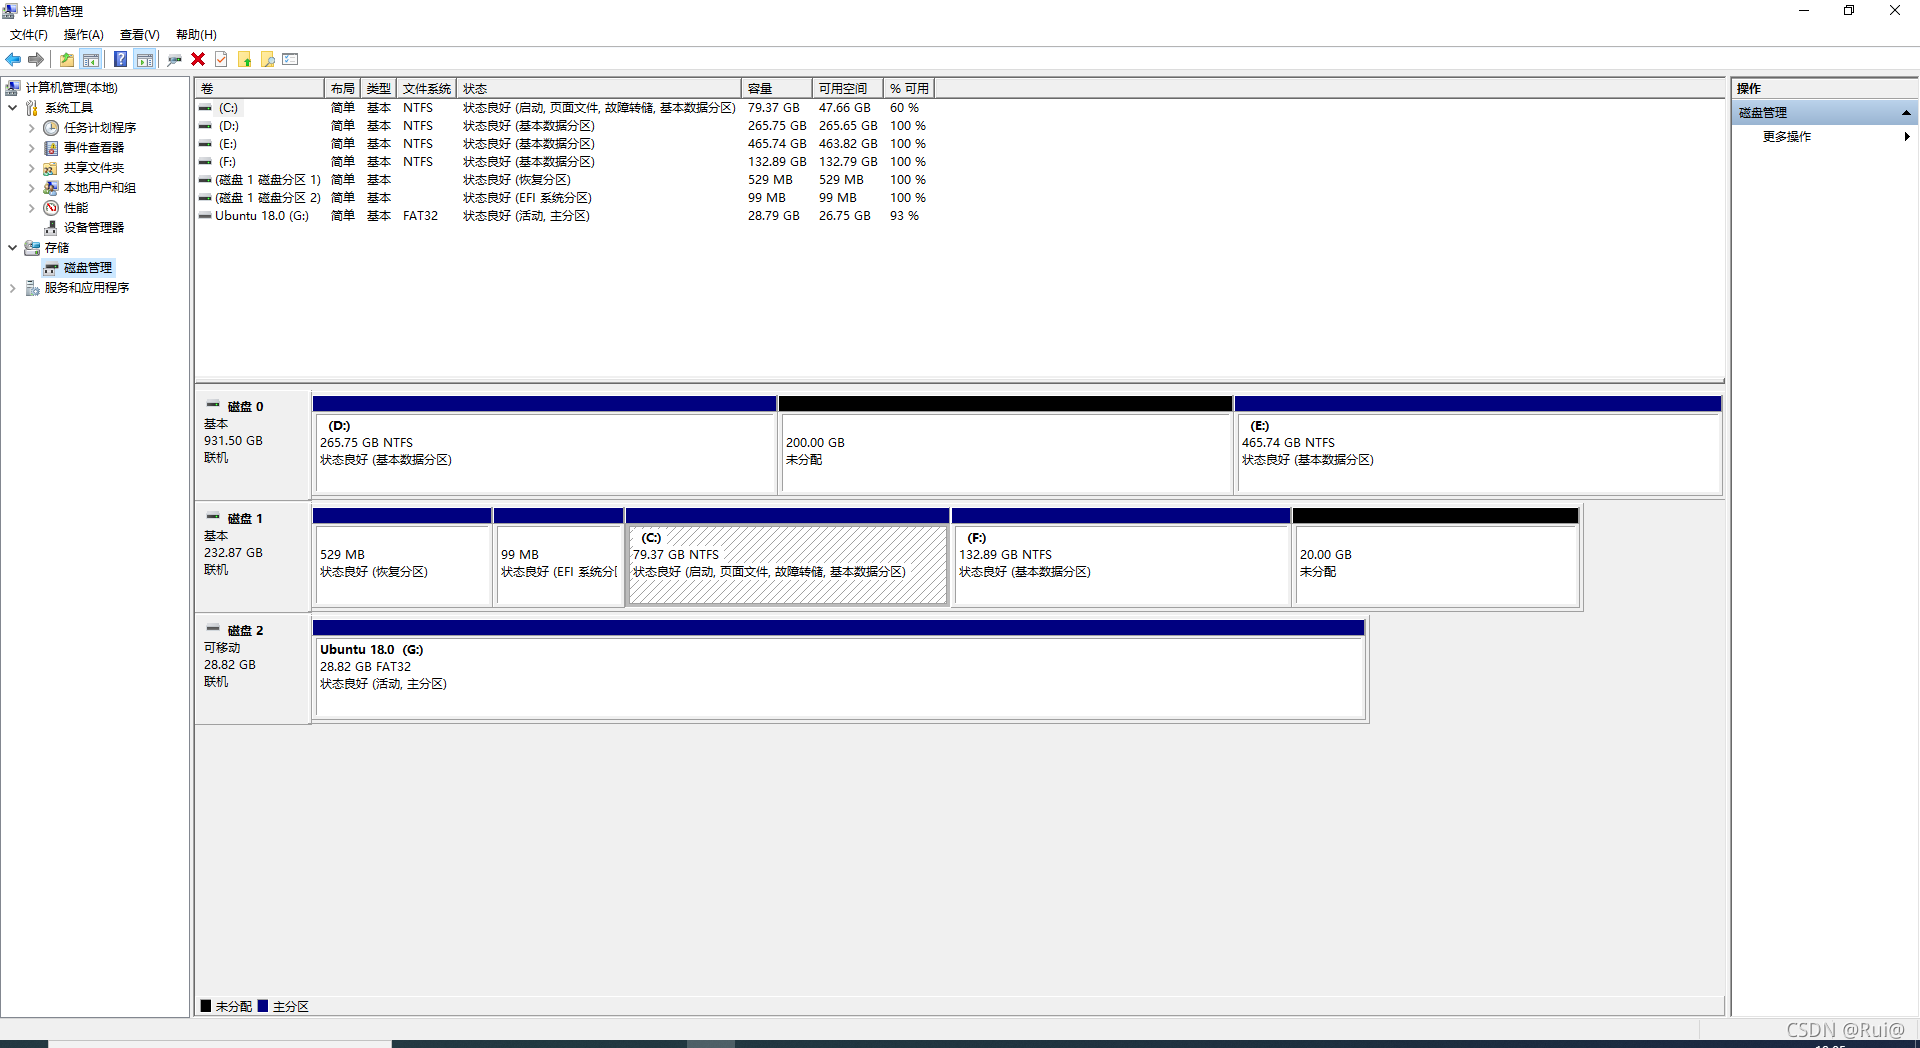Image resolution: width=1920 pixels, height=1048 pixels.
Task: Select the (F:) 132.89 GB NTFS partition block
Action: pos(1121,557)
